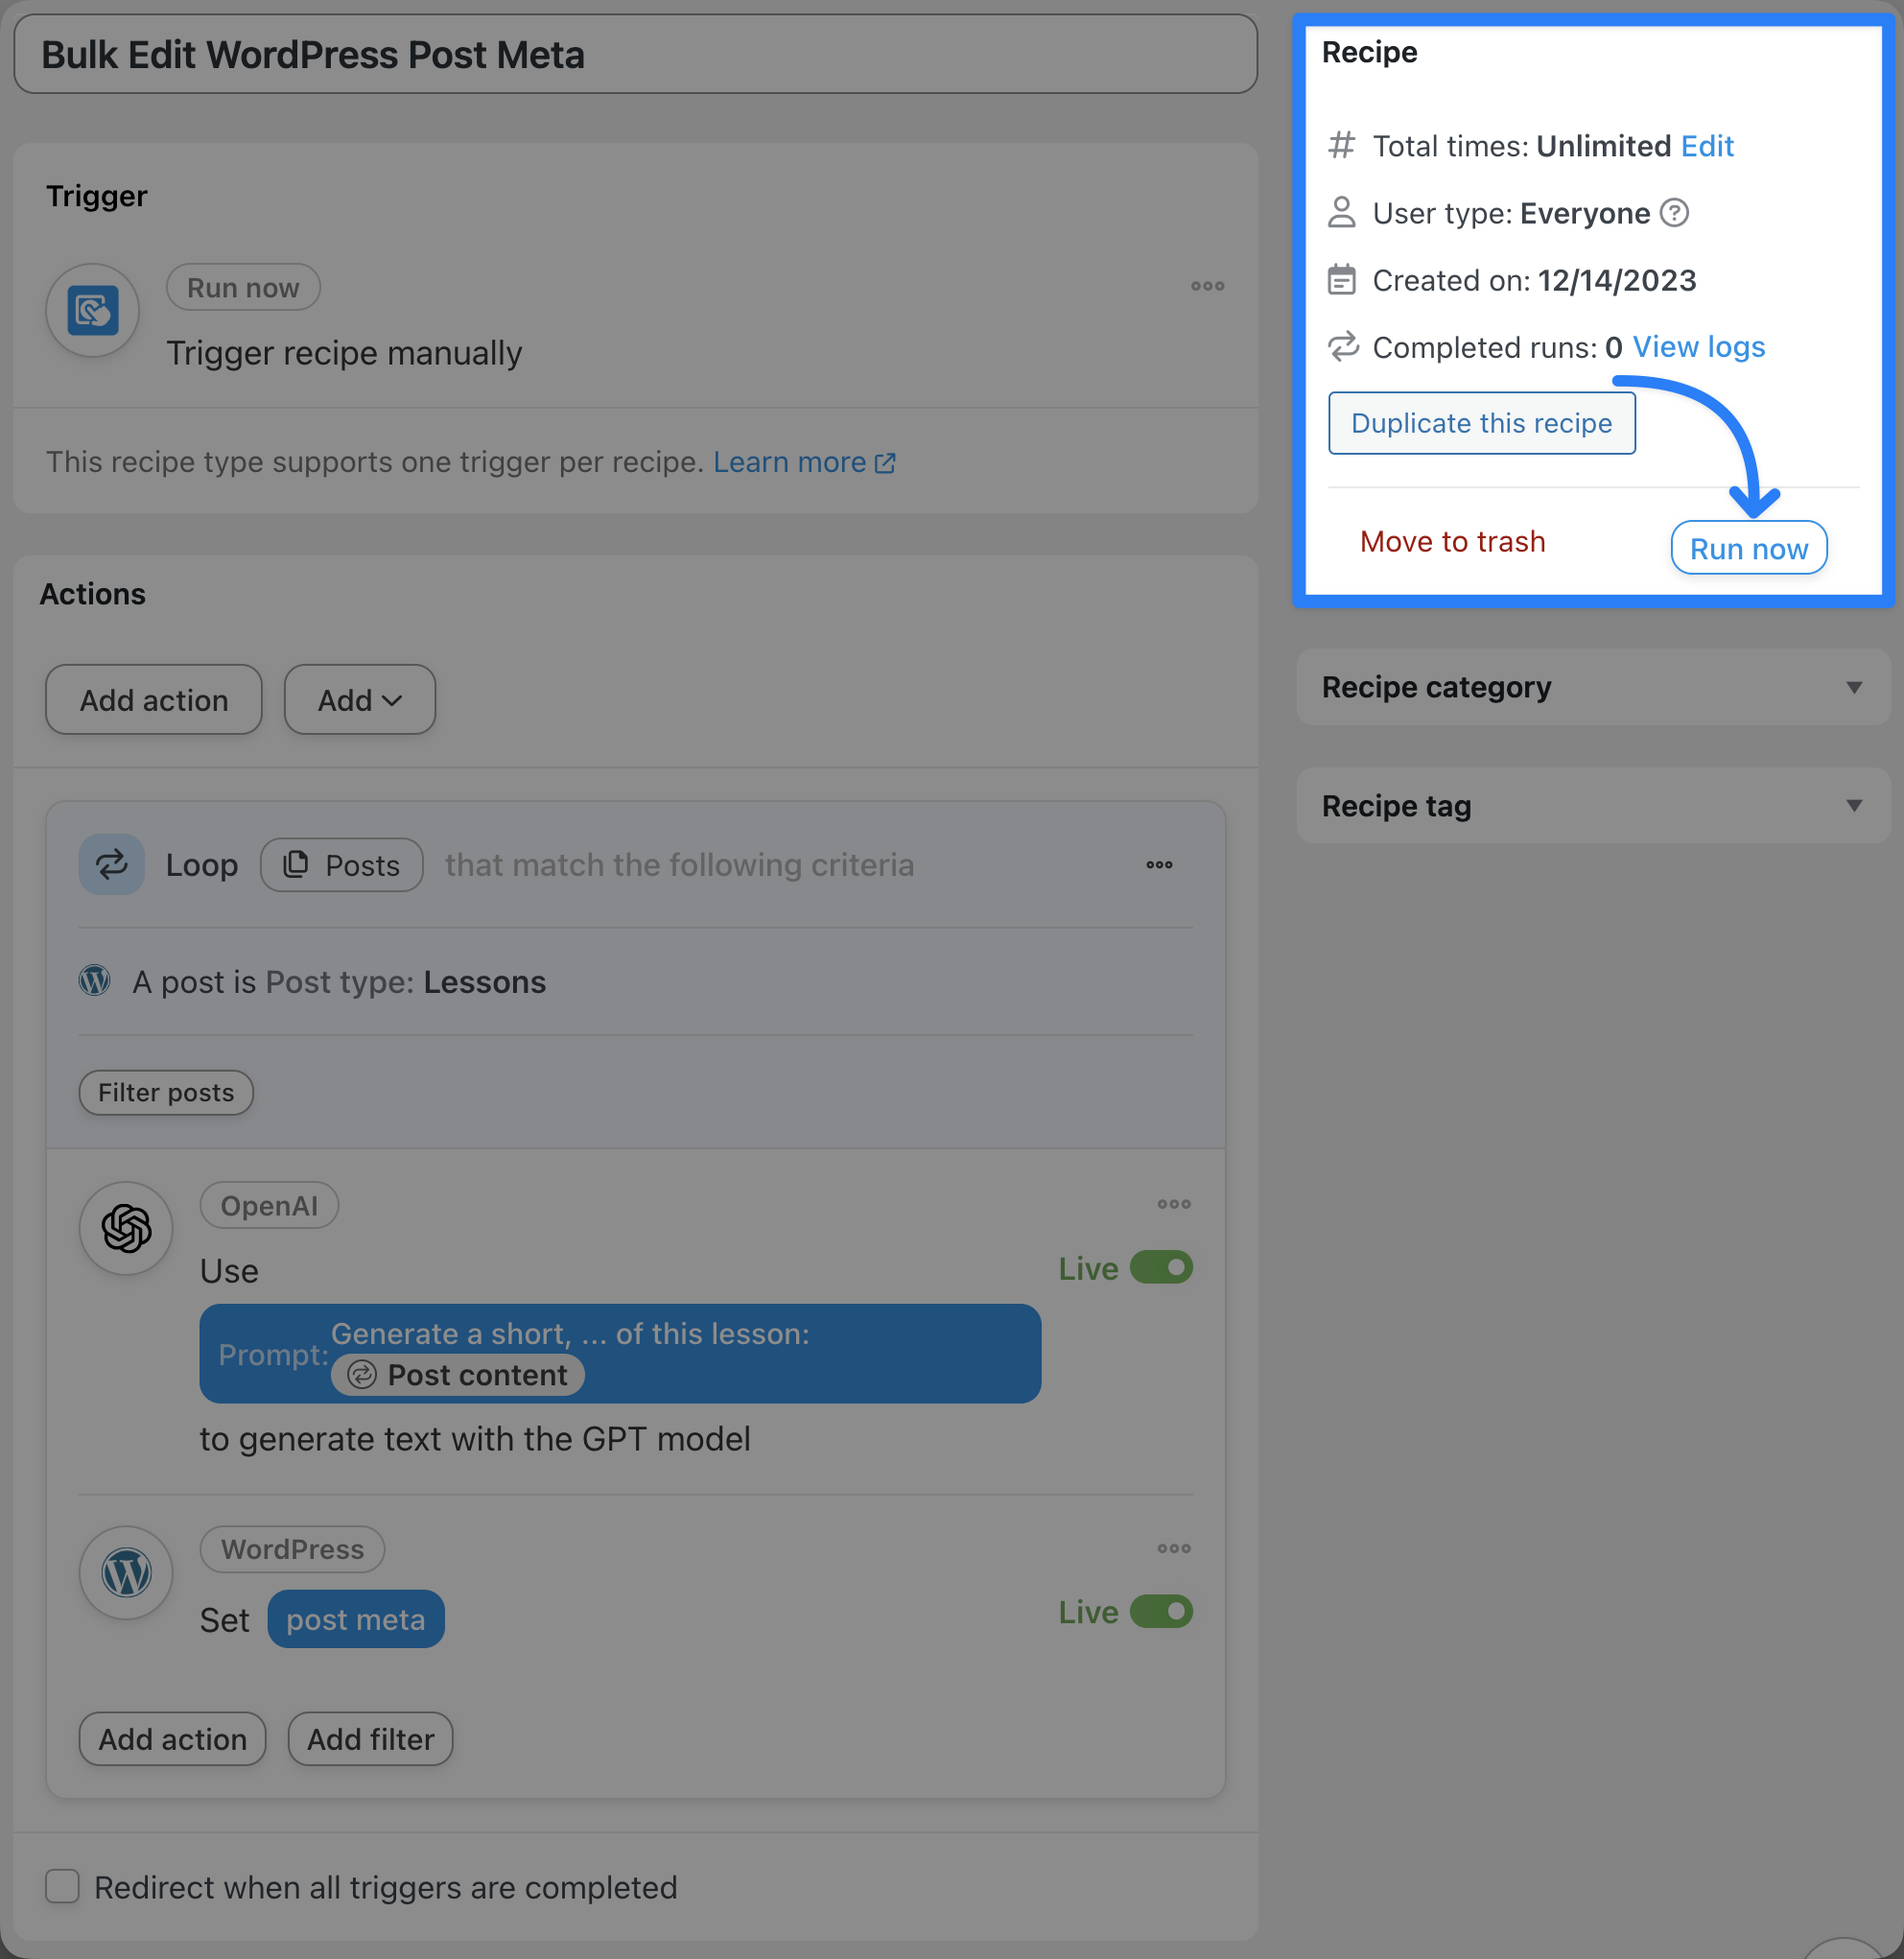Open the View logs link

pyautogui.click(x=1698, y=347)
